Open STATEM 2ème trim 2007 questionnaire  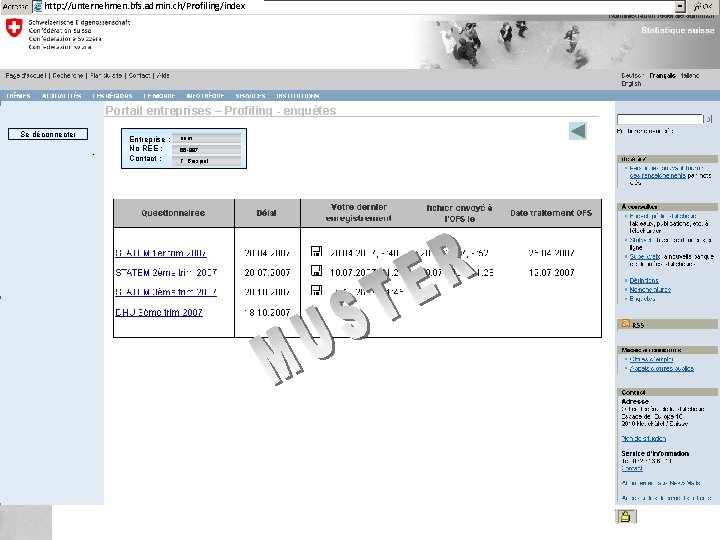(x=166, y=273)
